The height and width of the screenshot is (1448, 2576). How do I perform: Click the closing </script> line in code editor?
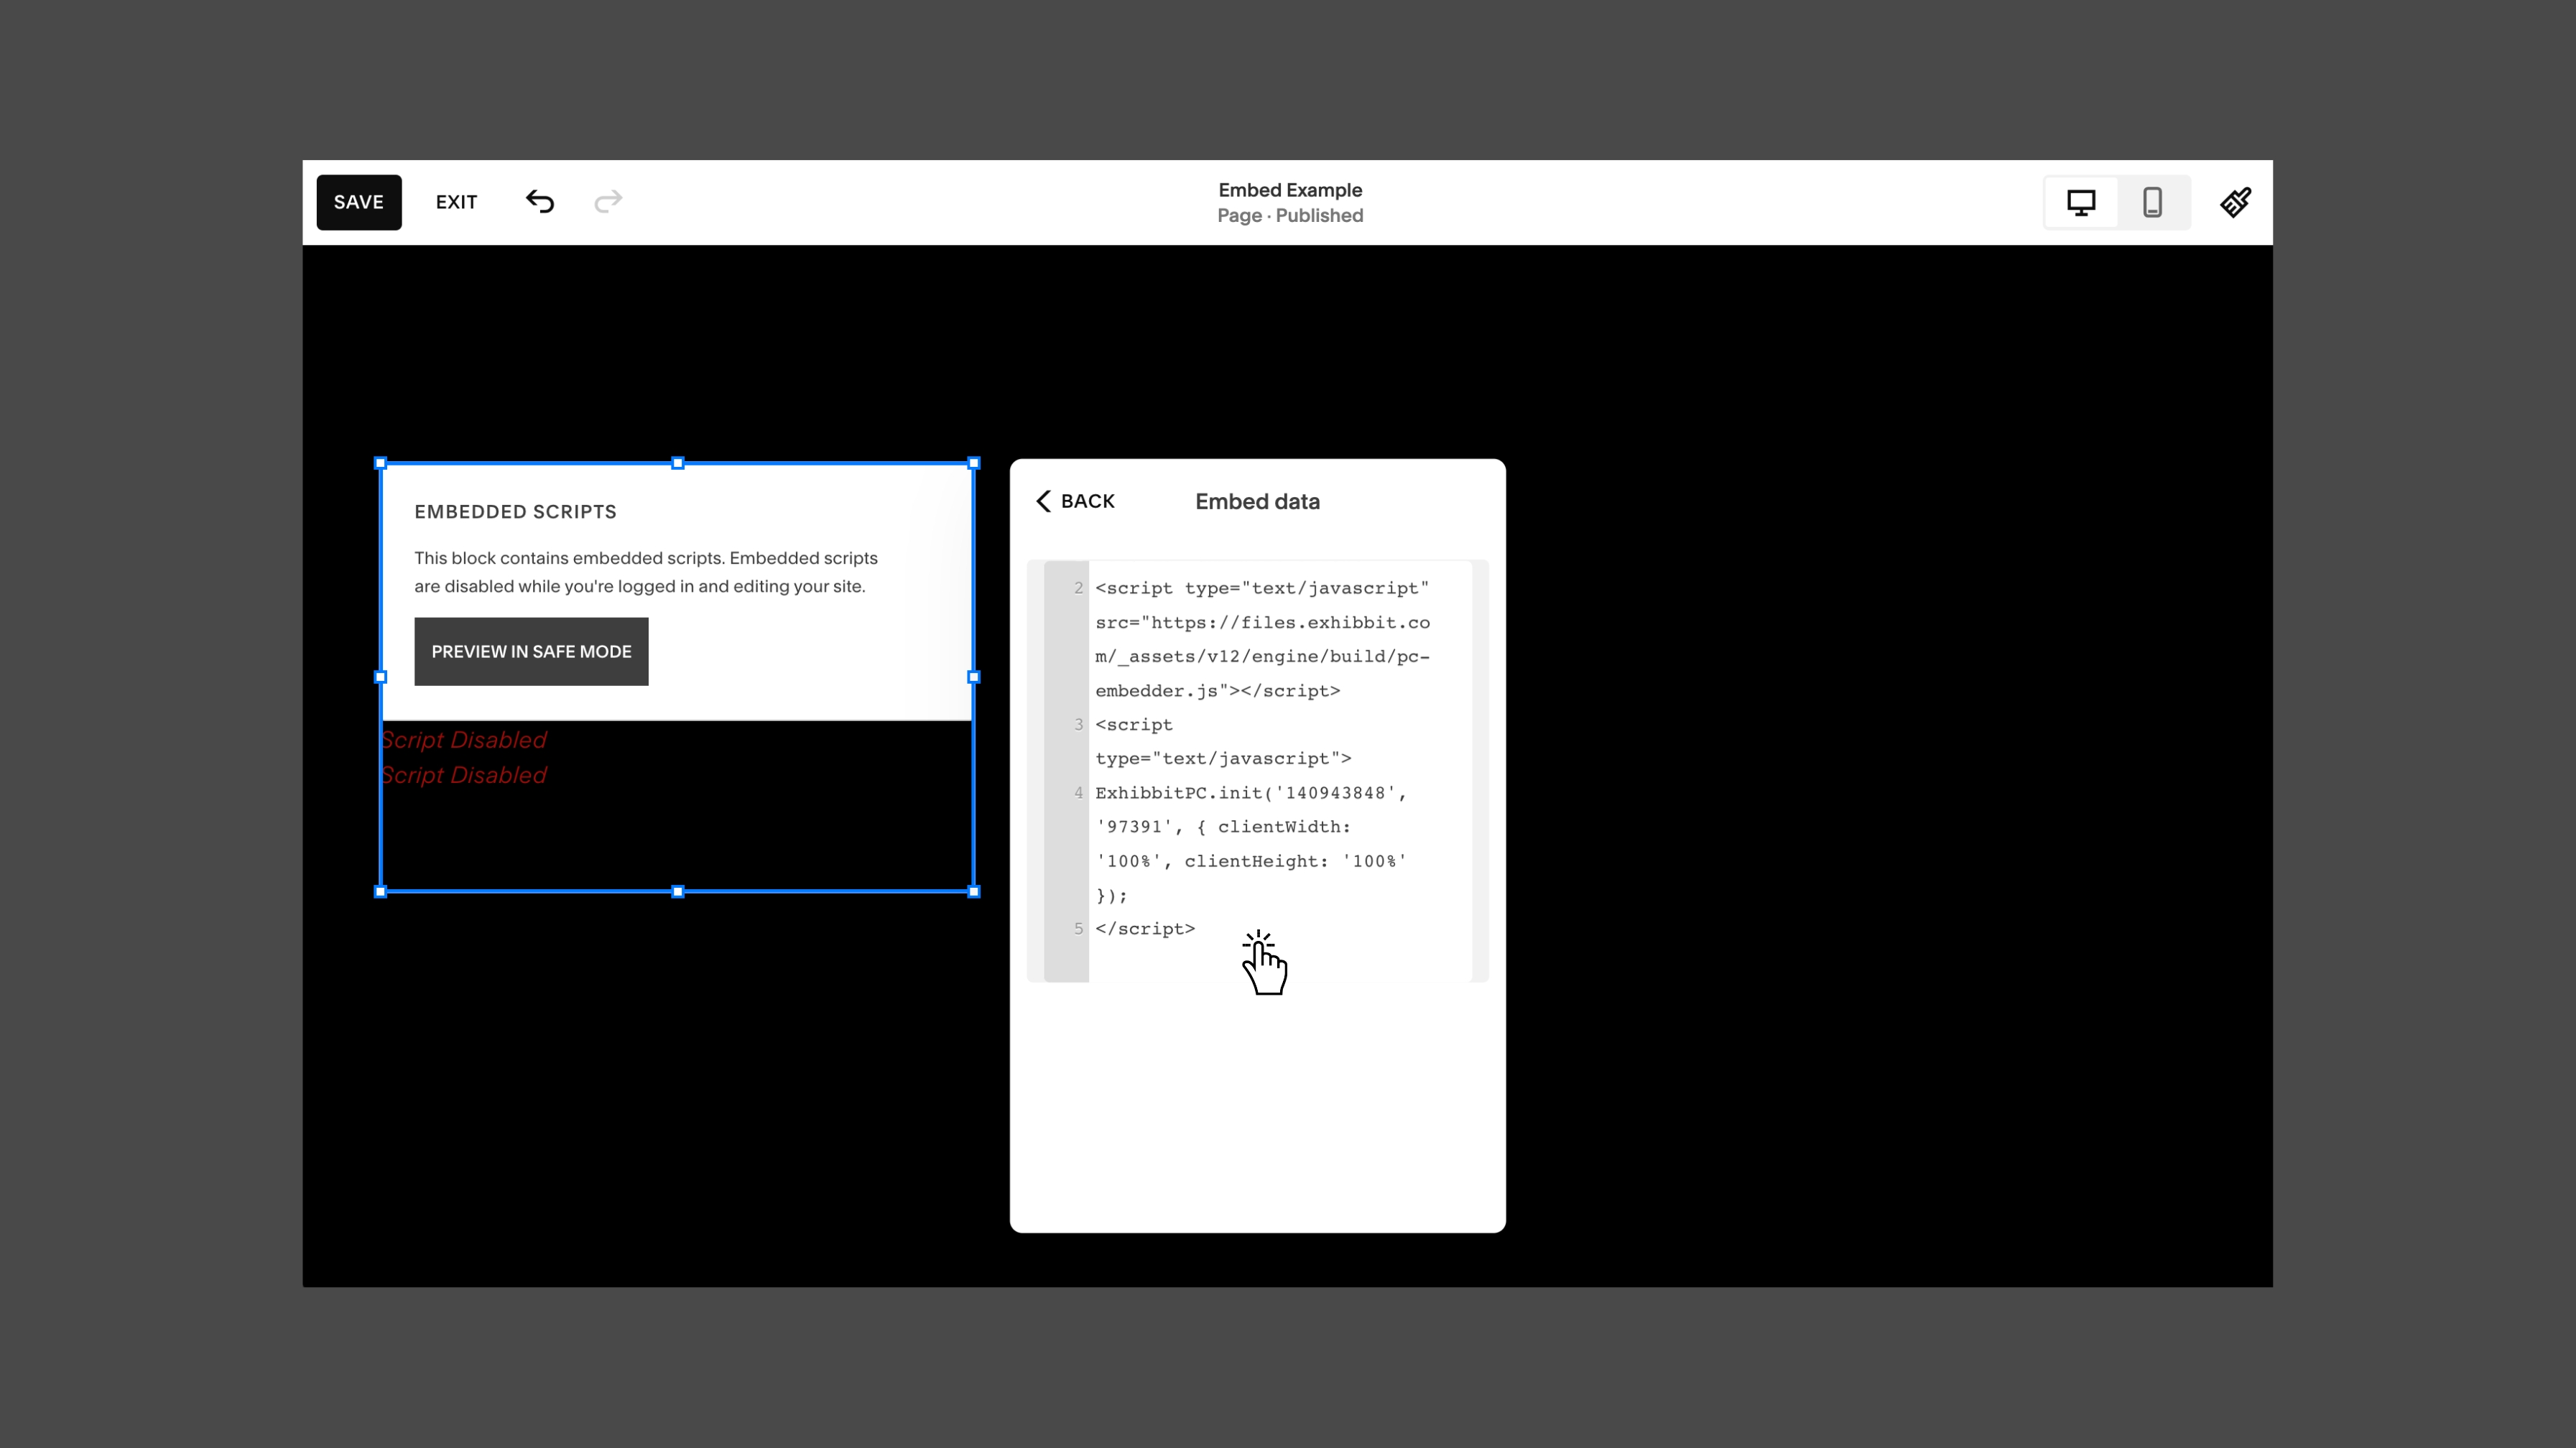click(x=1145, y=928)
